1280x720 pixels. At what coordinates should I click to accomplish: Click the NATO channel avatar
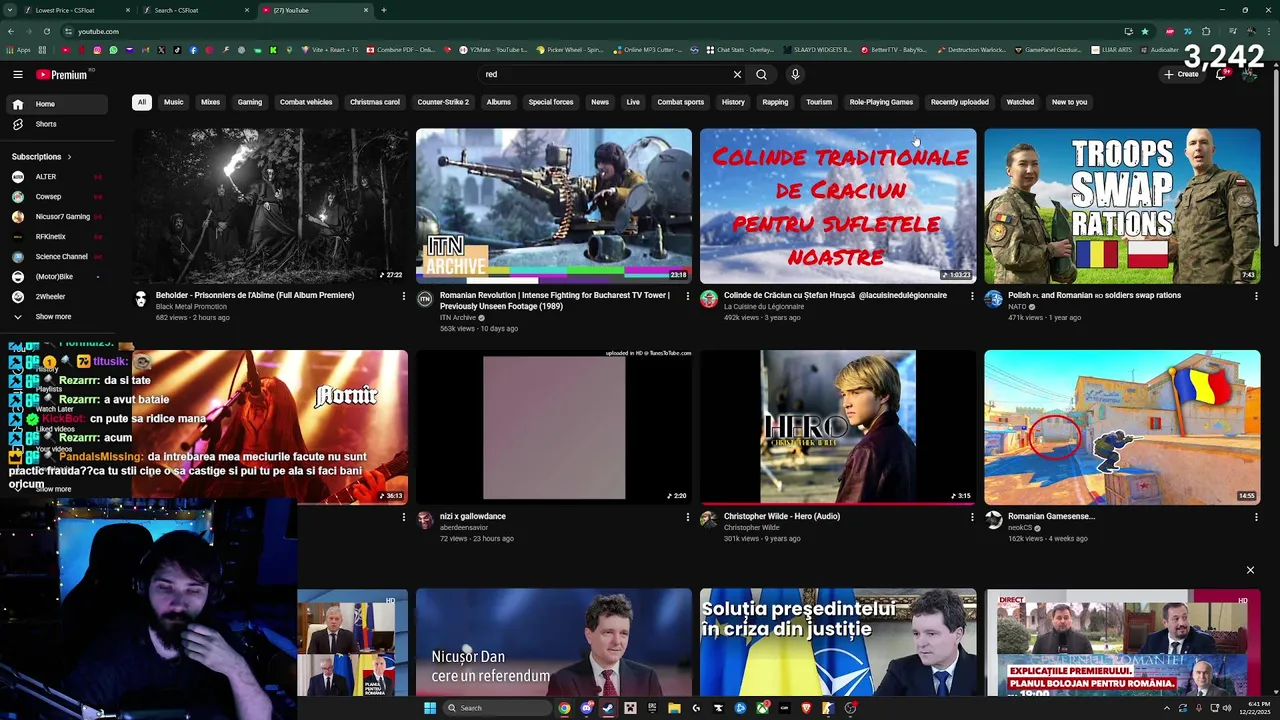click(x=993, y=299)
